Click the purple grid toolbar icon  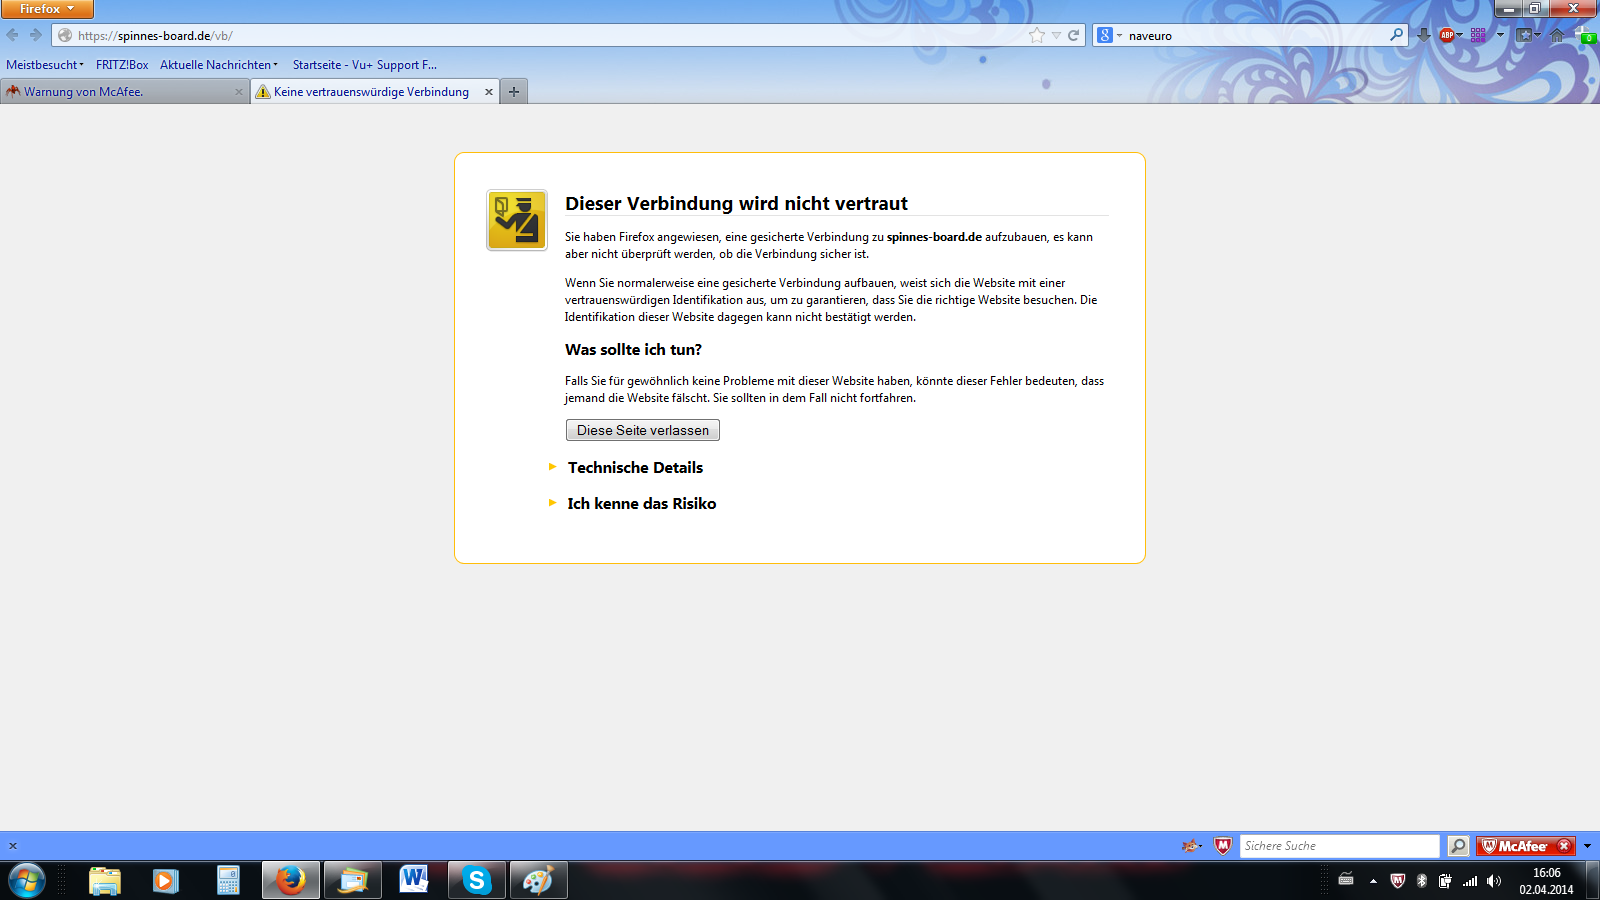click(x=1478, y=35)
